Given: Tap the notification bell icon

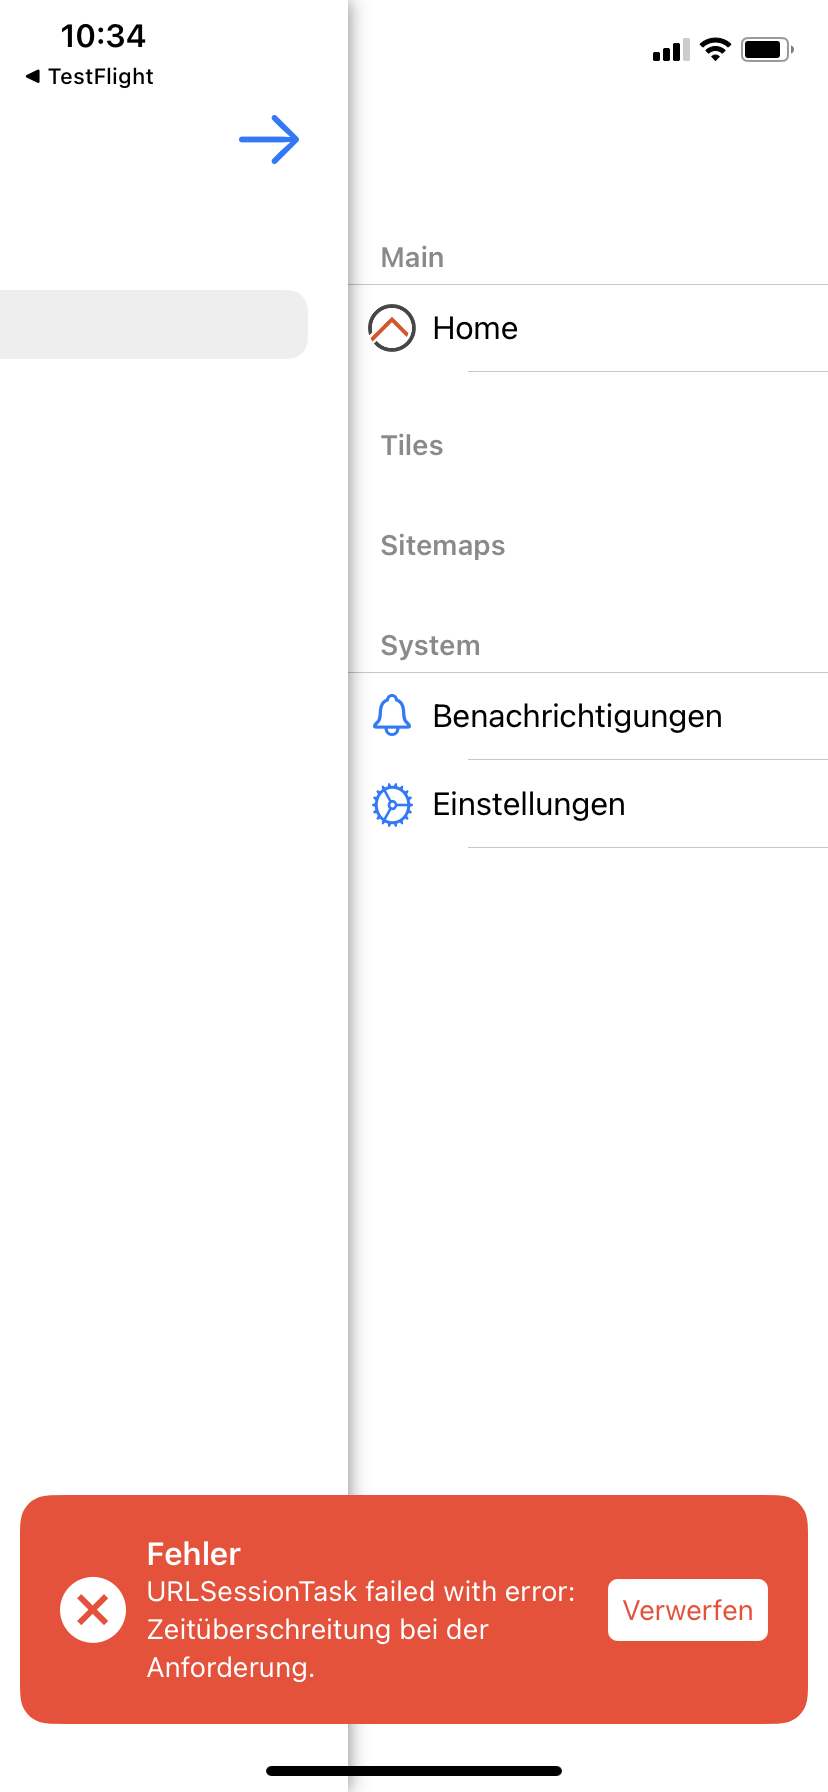Looking at the screenshot, I should 392,716.
